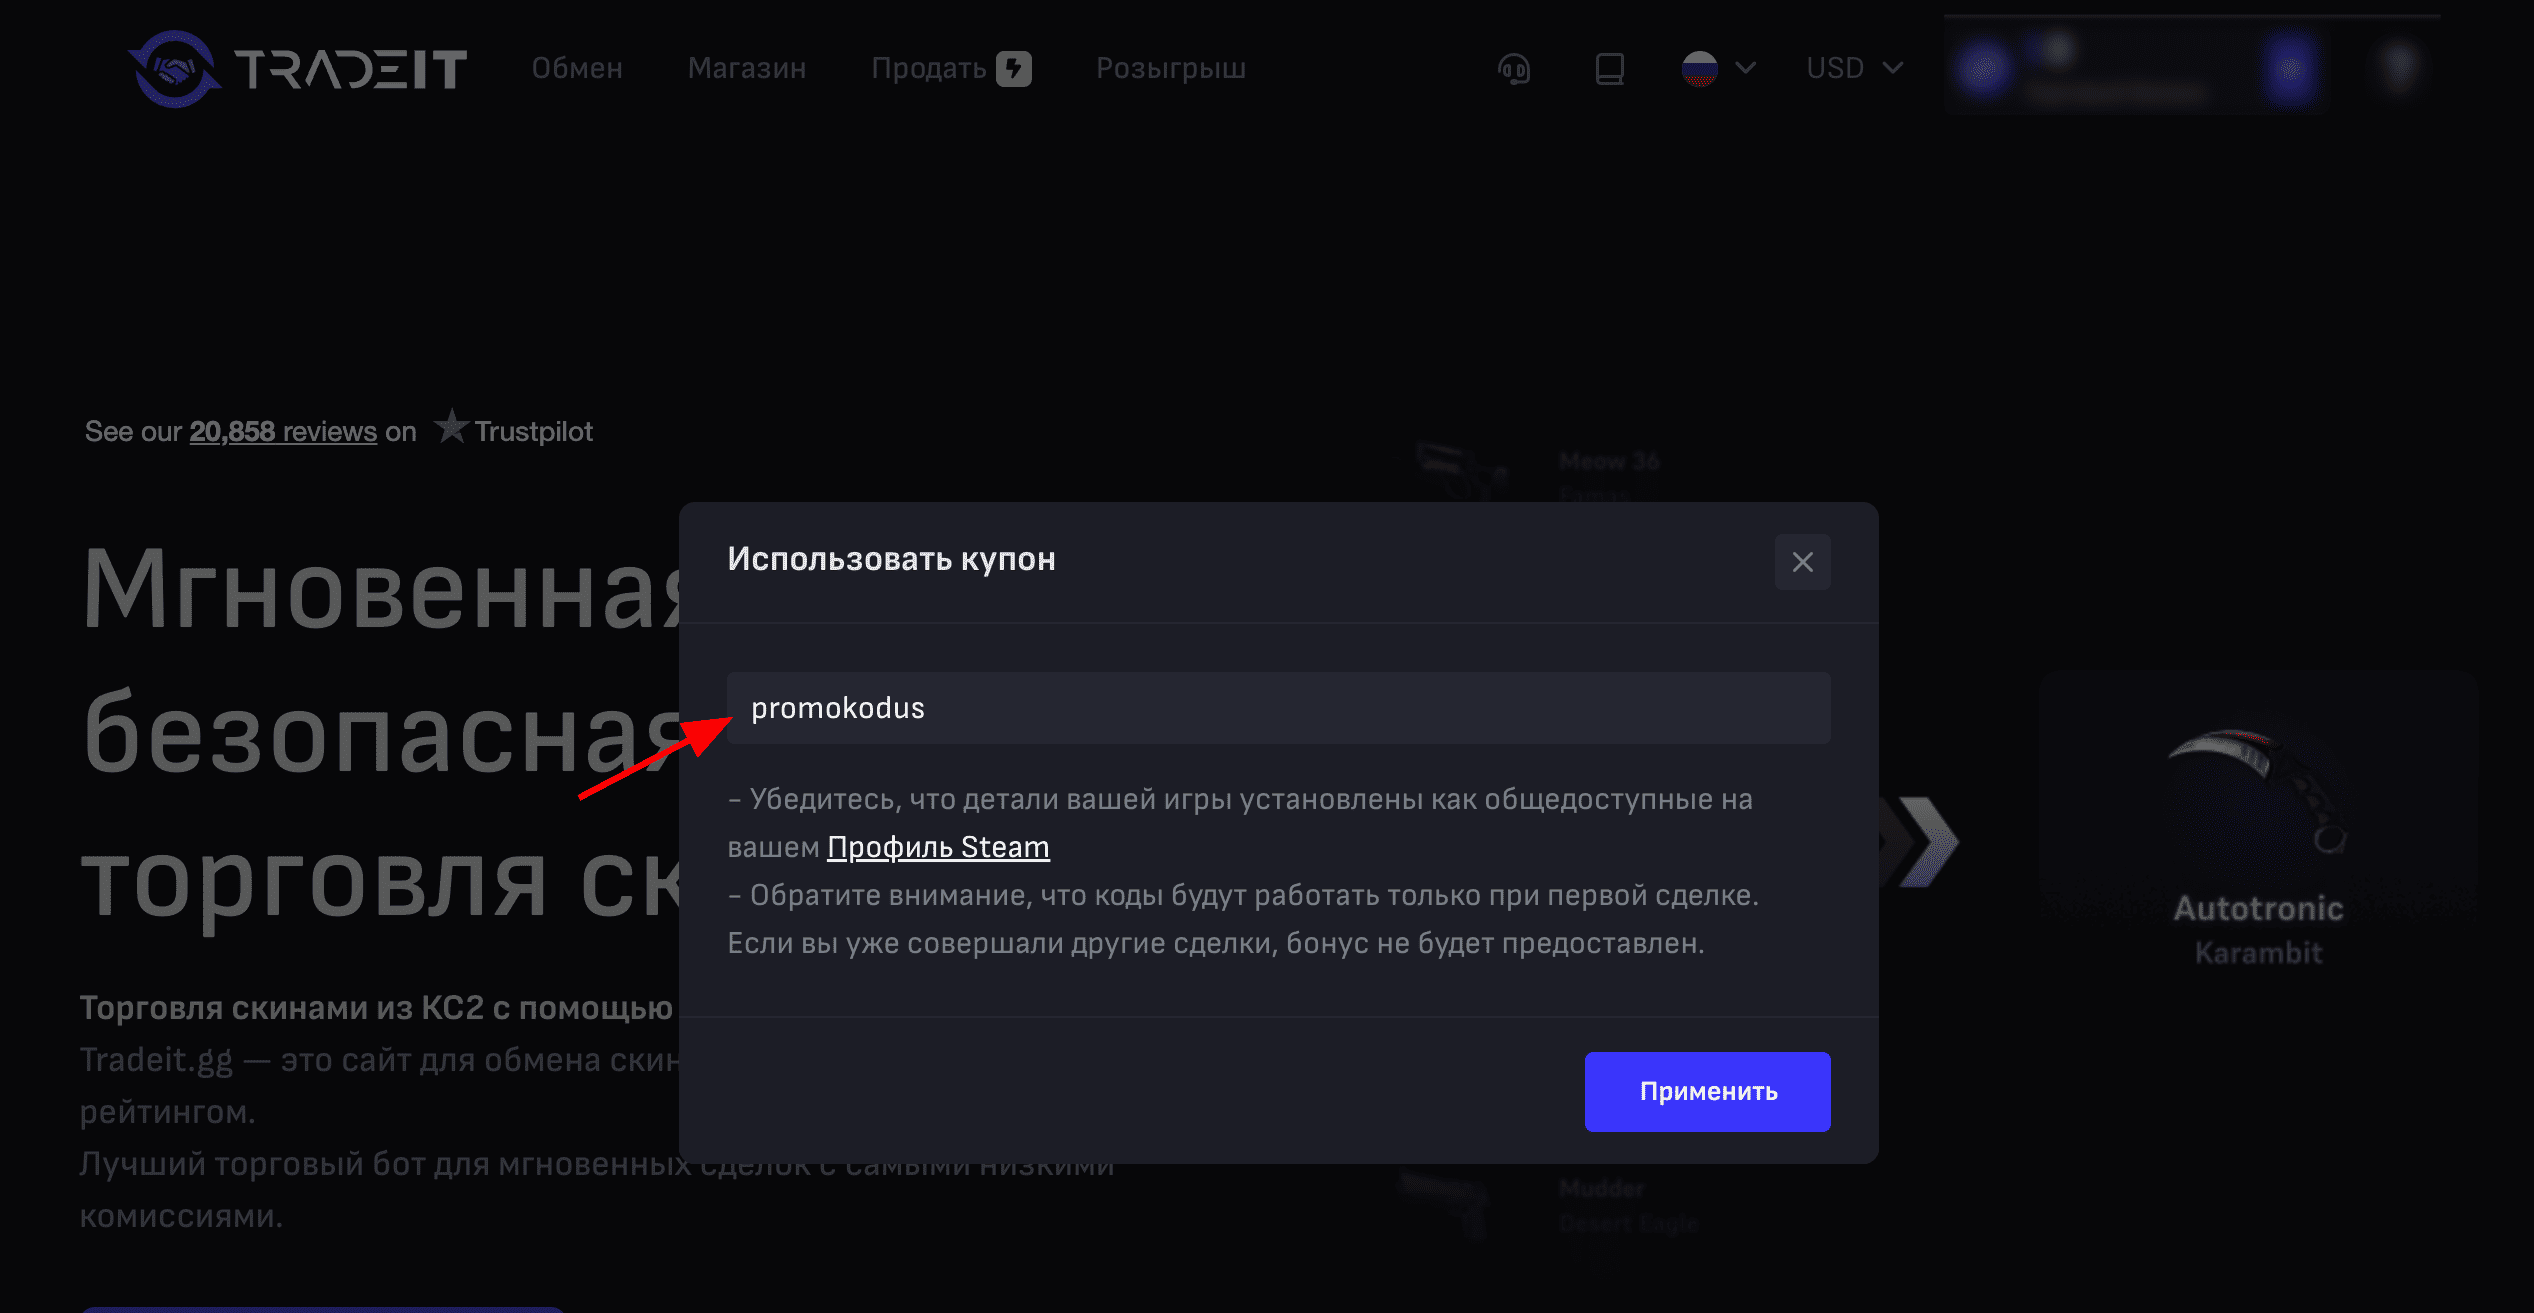Close the coupon dialog with X

(1802, 562)
